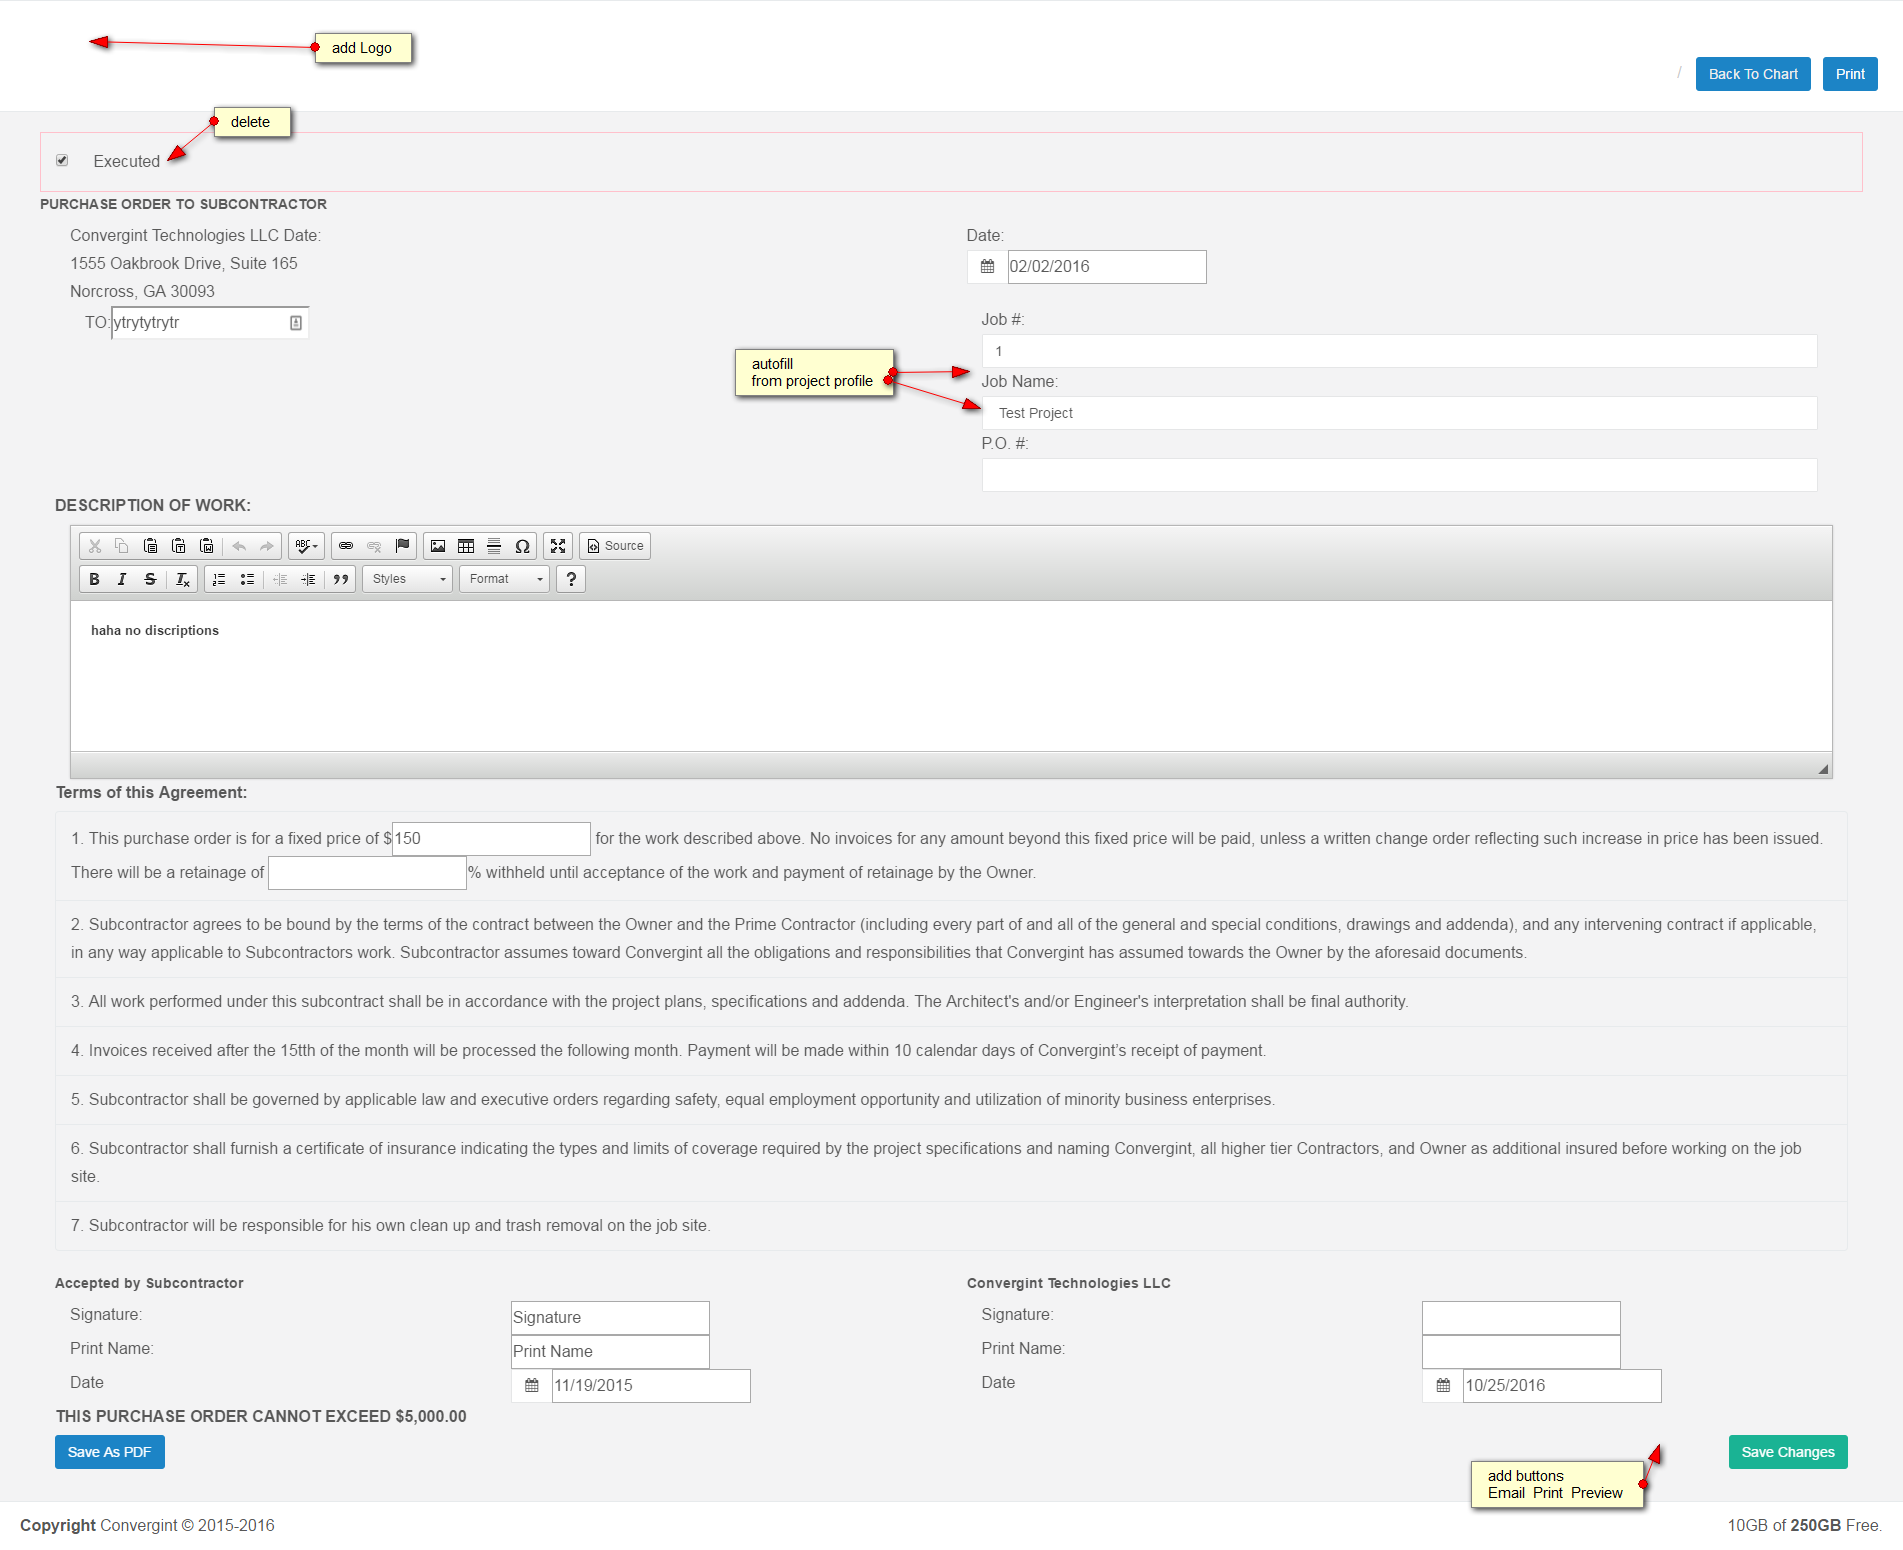Edit the 10/25/2016 date field
This screenshot has width=1903, height=1550.
click(1562, 1386)
